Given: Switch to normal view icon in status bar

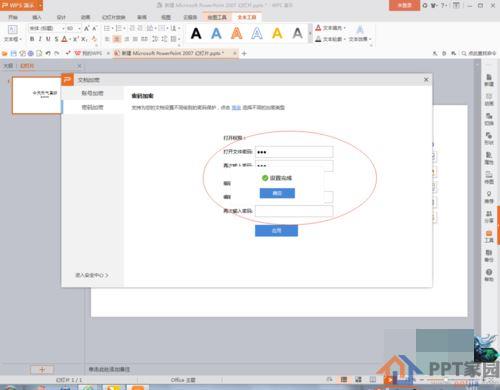Looking at the screenshot, I should click(344, 380).
